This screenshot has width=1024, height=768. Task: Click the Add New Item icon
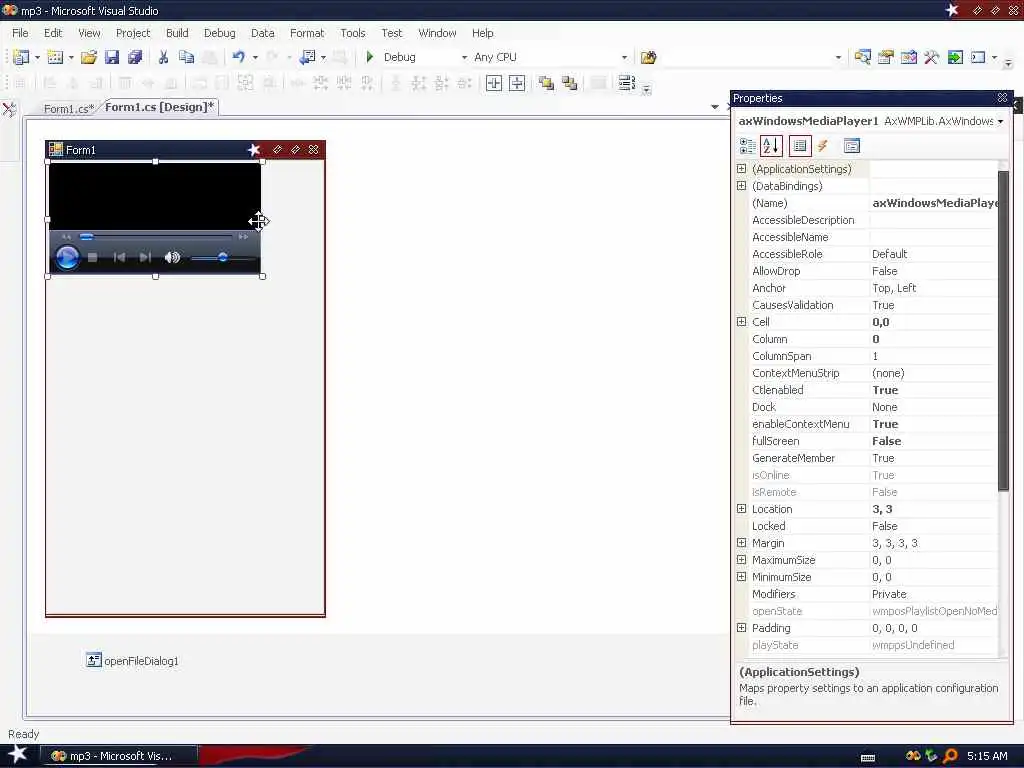click(x=56, y=57)
